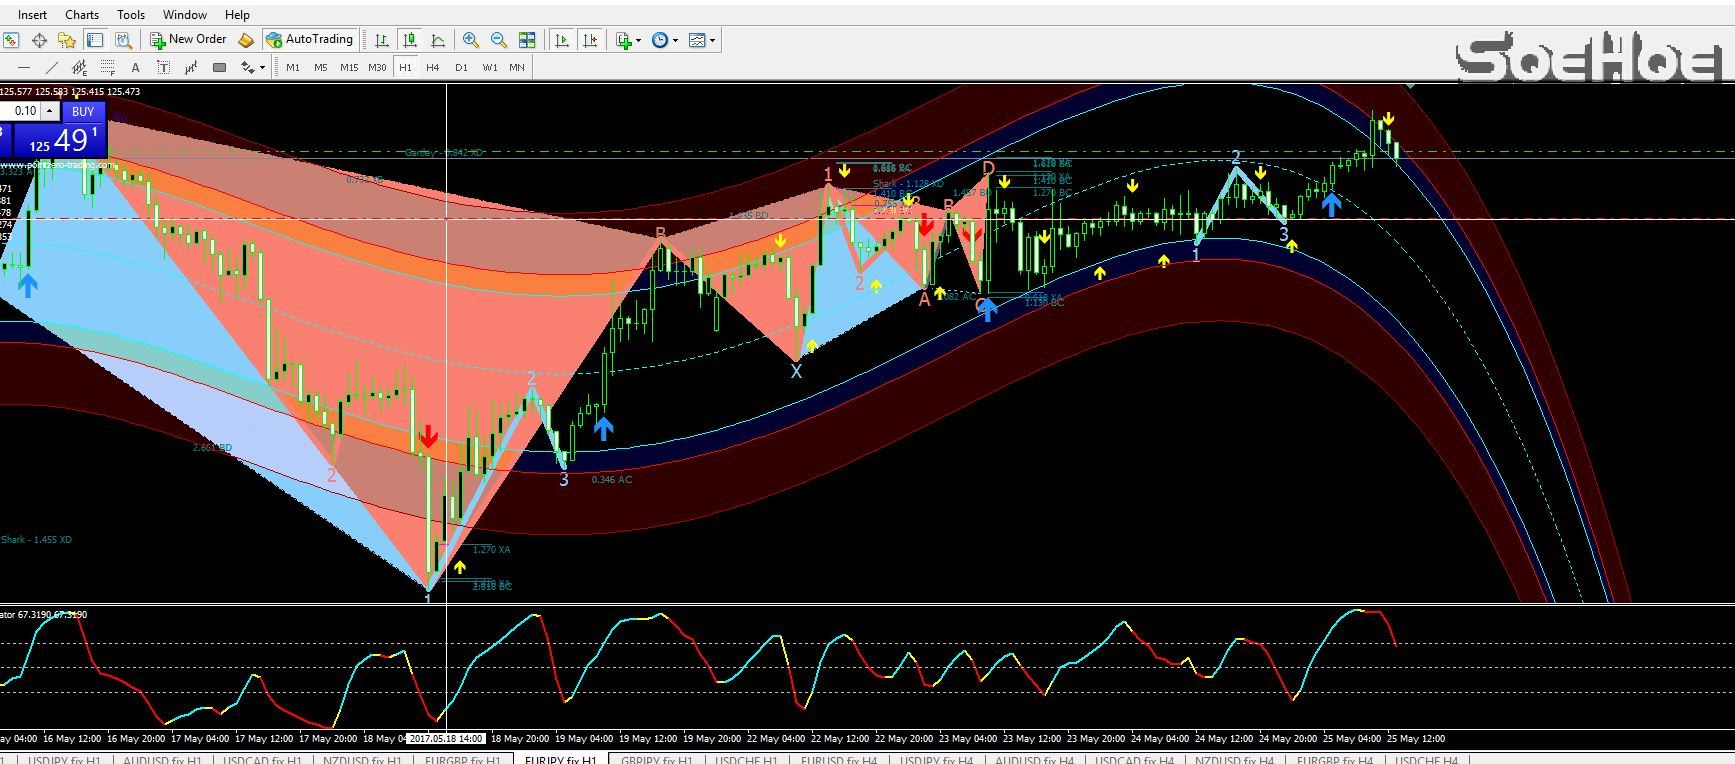Zoom in on the chart
1735x764 pixels.
point(470,40)
